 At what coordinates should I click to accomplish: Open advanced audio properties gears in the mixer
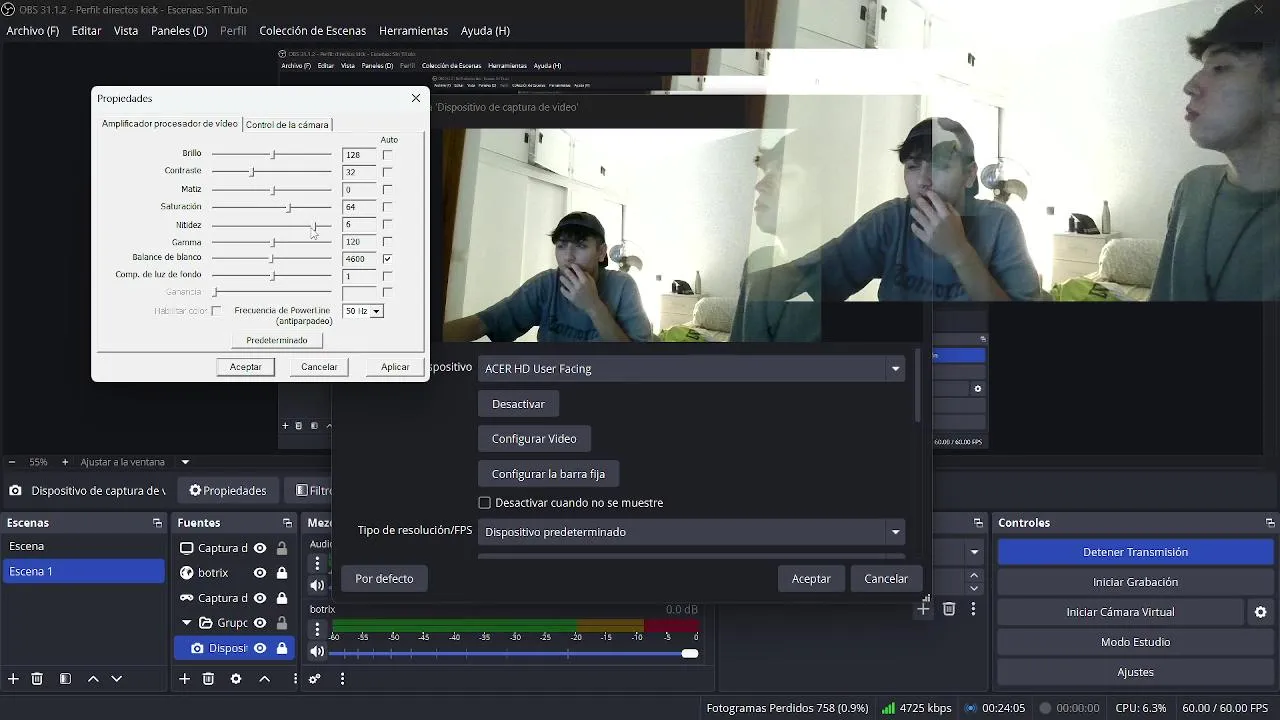(x=314, y=679)
